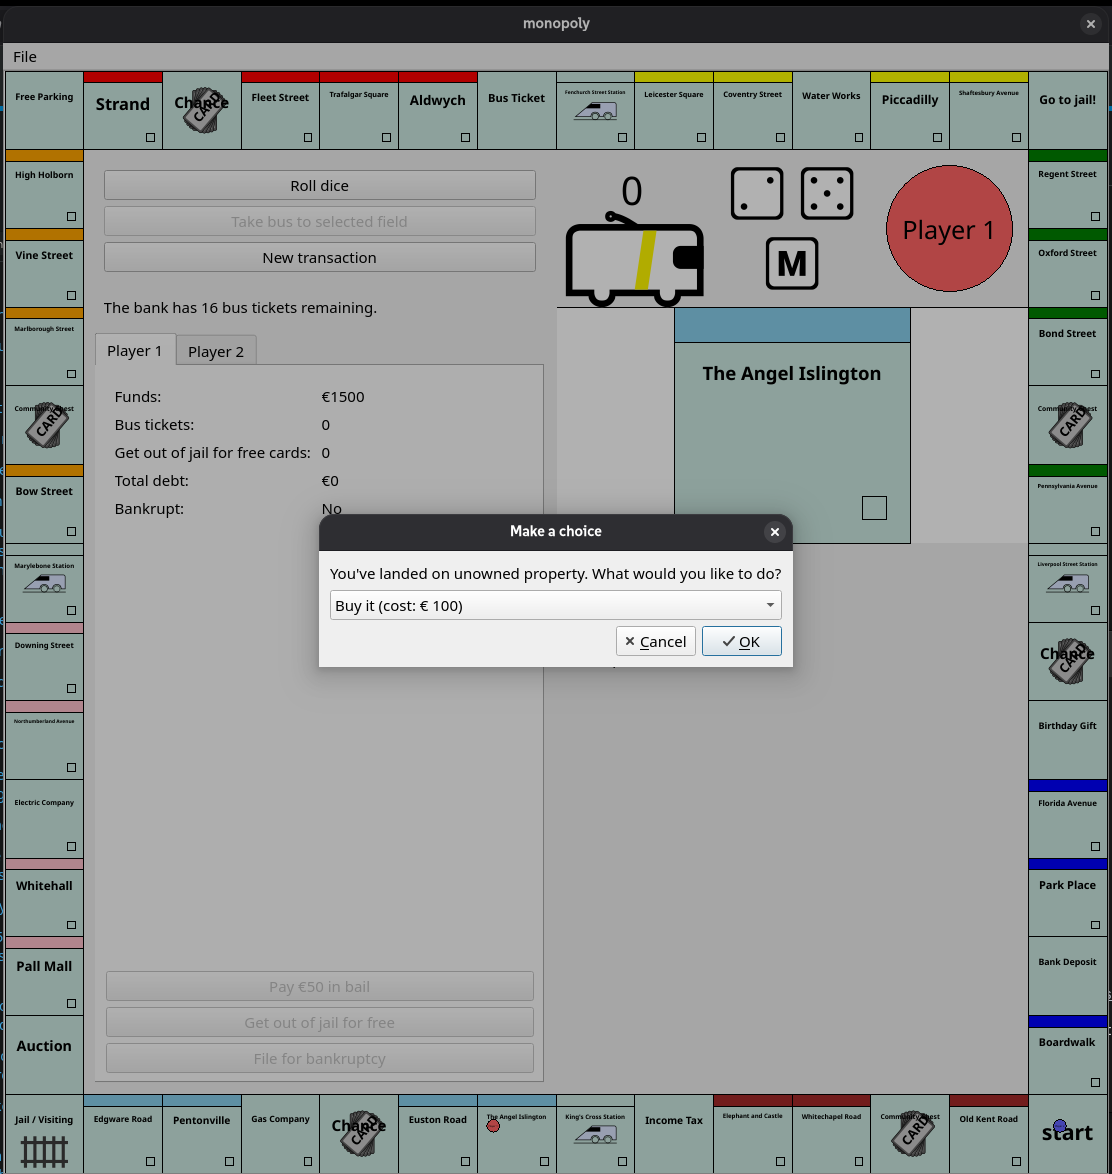Click the M die icon
Viewport: 1112px width, 1174px height.
coord(792,263)
